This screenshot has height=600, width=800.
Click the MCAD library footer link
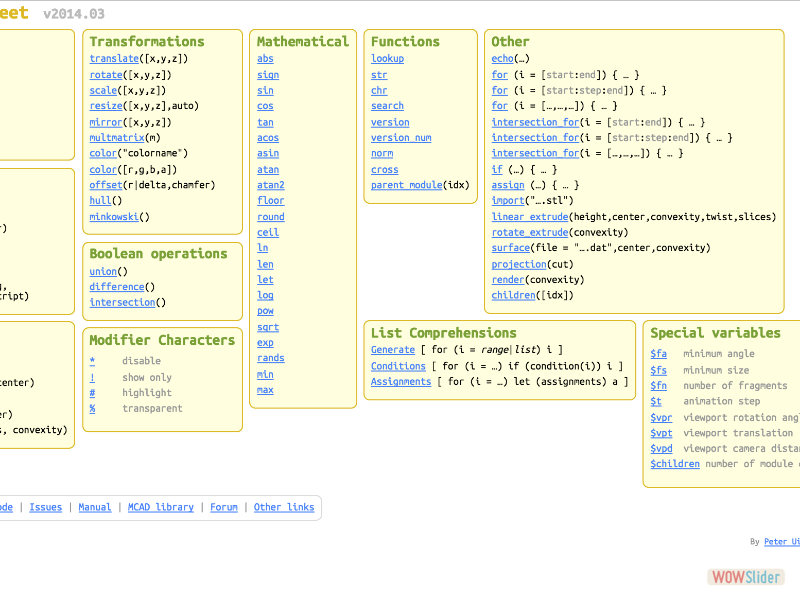(161, 507)
